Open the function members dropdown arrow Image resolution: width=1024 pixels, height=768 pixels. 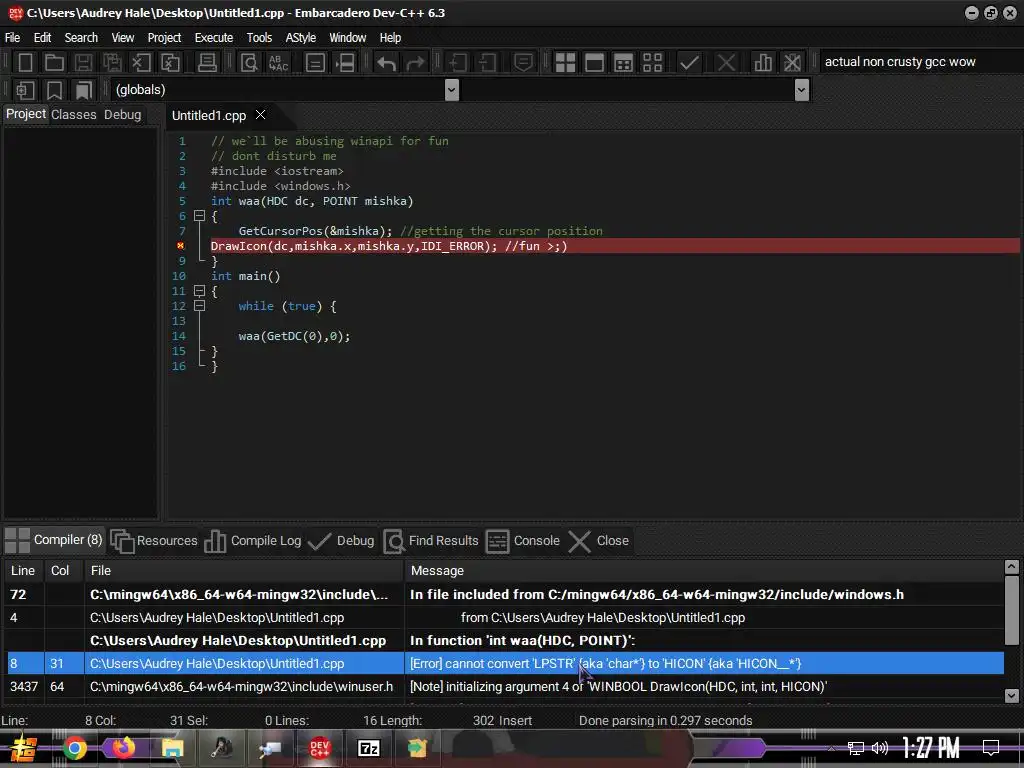click(802, 89)
